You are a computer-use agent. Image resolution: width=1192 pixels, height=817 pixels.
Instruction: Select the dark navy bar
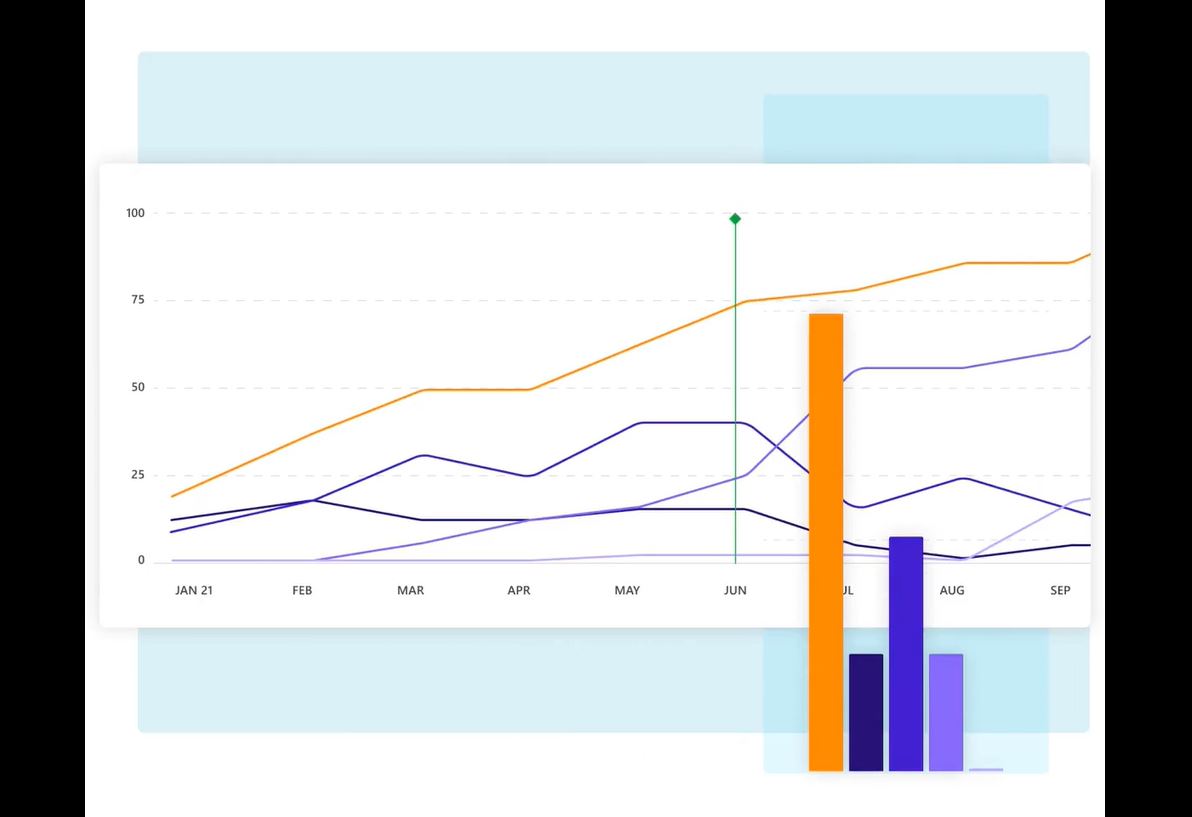(864, 710)
